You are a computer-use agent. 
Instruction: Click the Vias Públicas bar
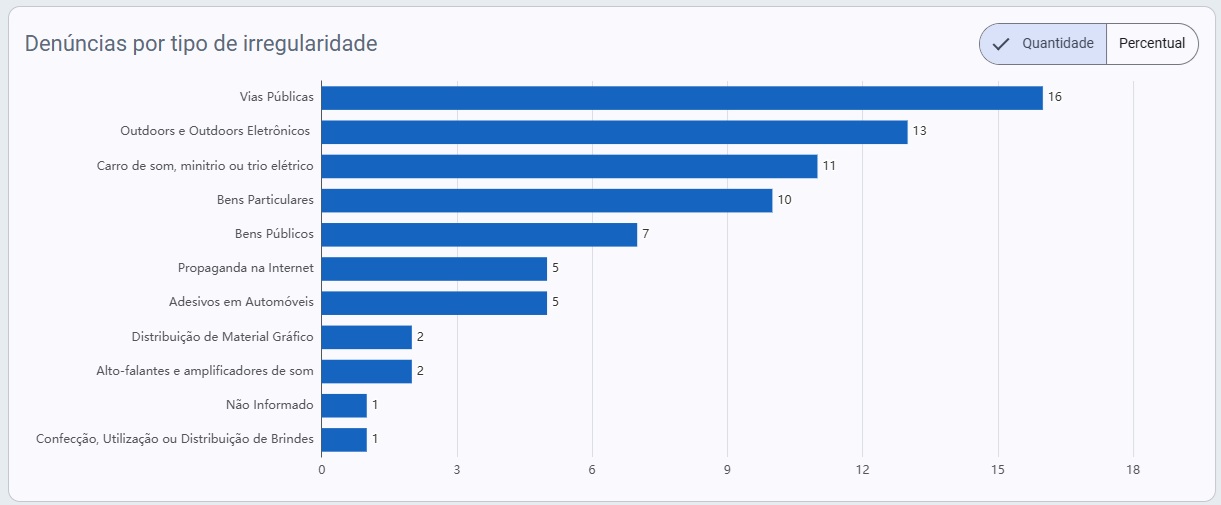[682, 98]
